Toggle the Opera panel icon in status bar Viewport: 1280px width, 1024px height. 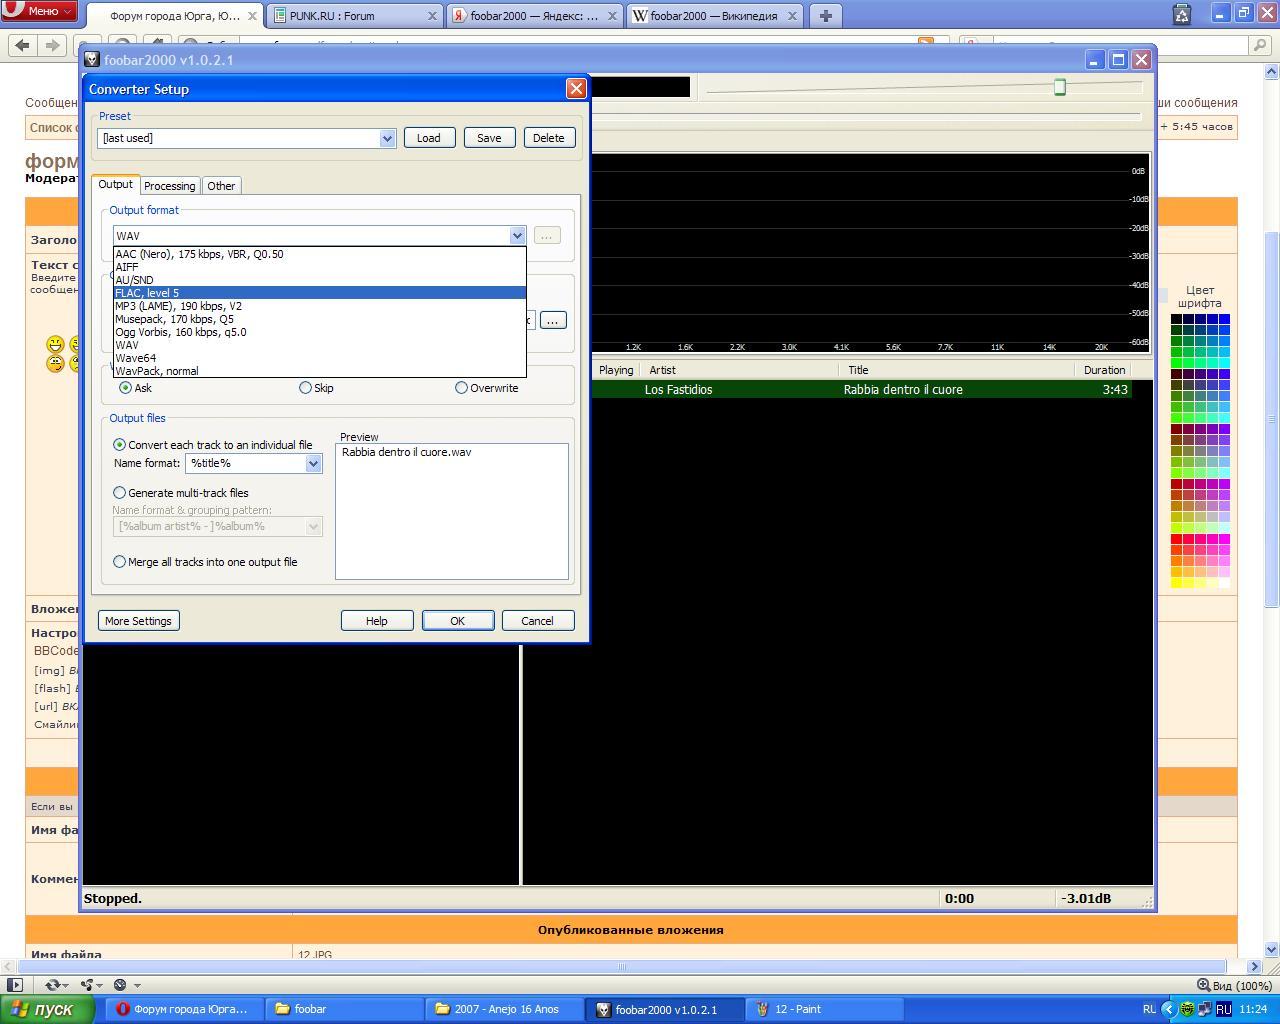[15, 985]
